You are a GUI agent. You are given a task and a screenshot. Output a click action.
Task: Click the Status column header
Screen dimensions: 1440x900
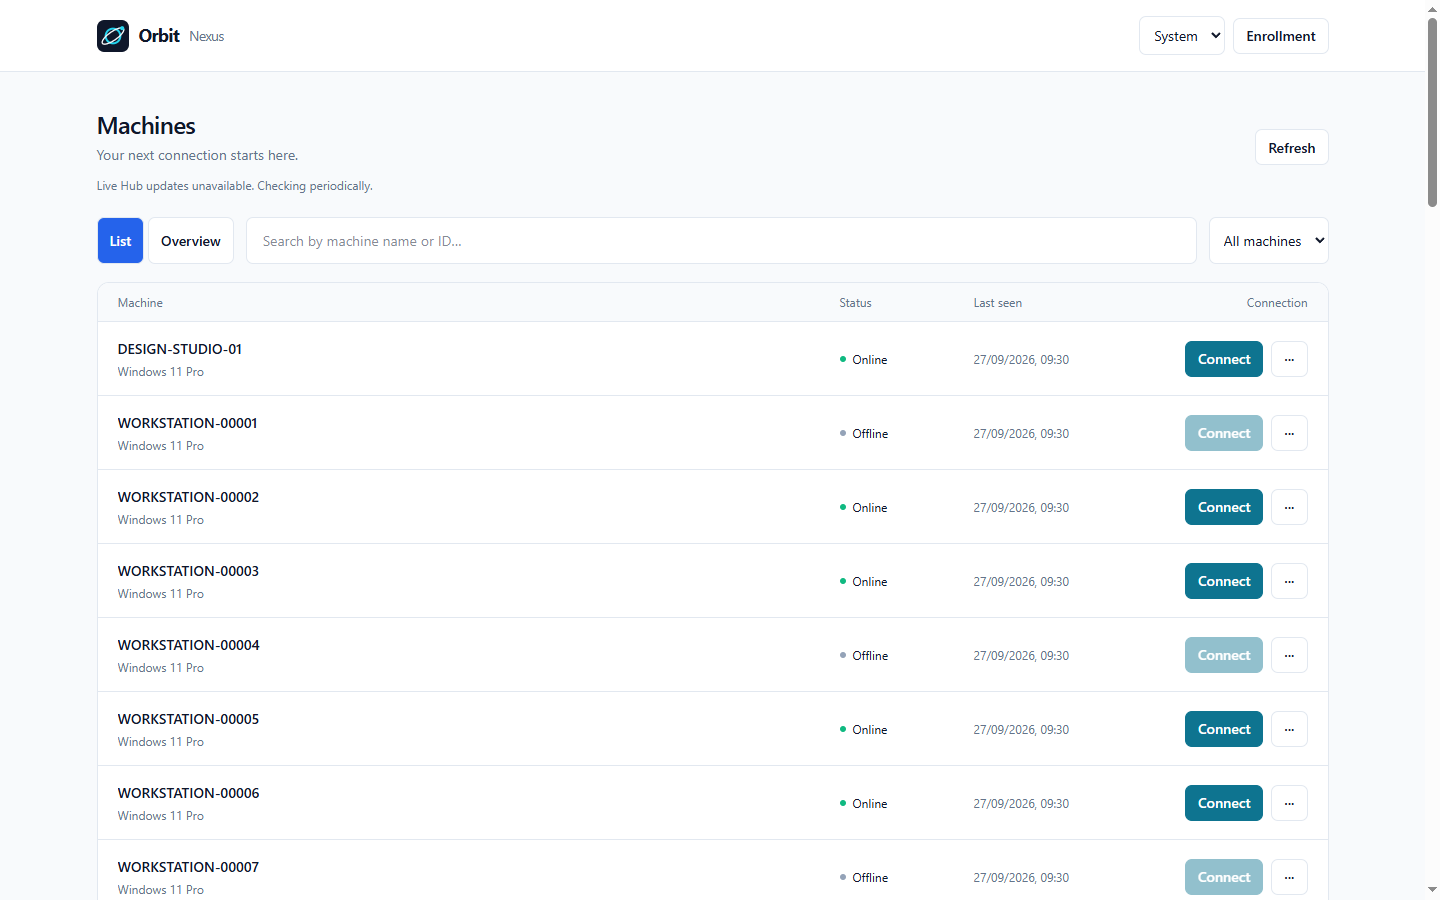[x=855, y=303]
